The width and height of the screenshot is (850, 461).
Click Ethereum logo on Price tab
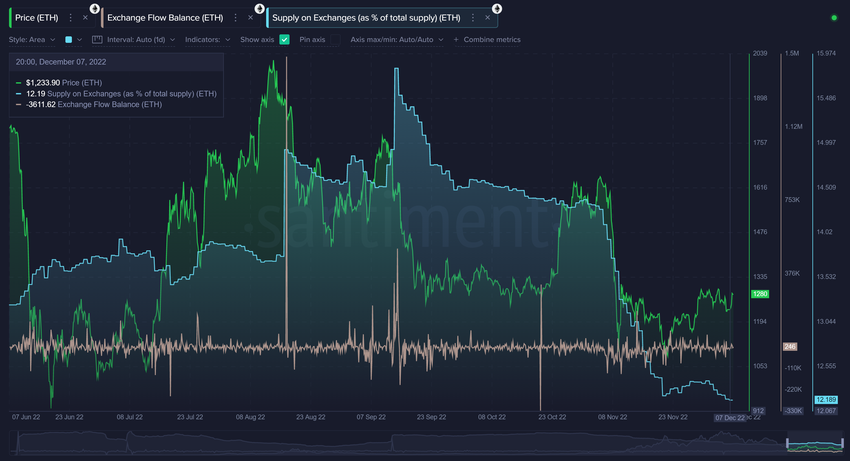[x=94, y=9]
